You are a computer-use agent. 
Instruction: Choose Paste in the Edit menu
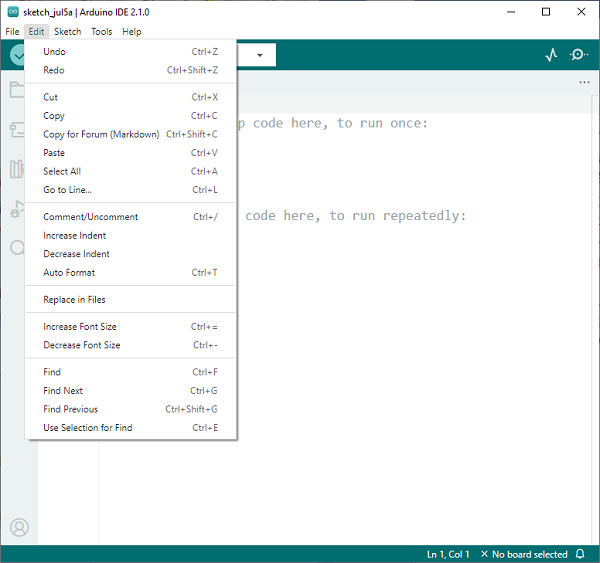coord(130,153)
